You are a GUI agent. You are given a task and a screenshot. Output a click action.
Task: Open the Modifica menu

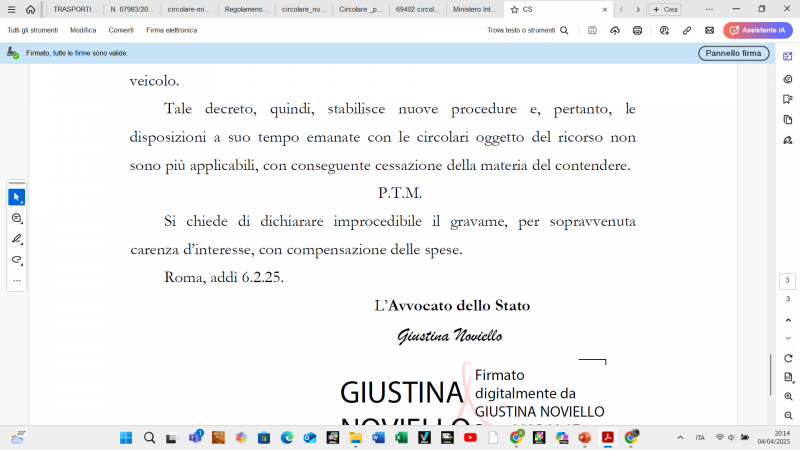tap(83, 30)
